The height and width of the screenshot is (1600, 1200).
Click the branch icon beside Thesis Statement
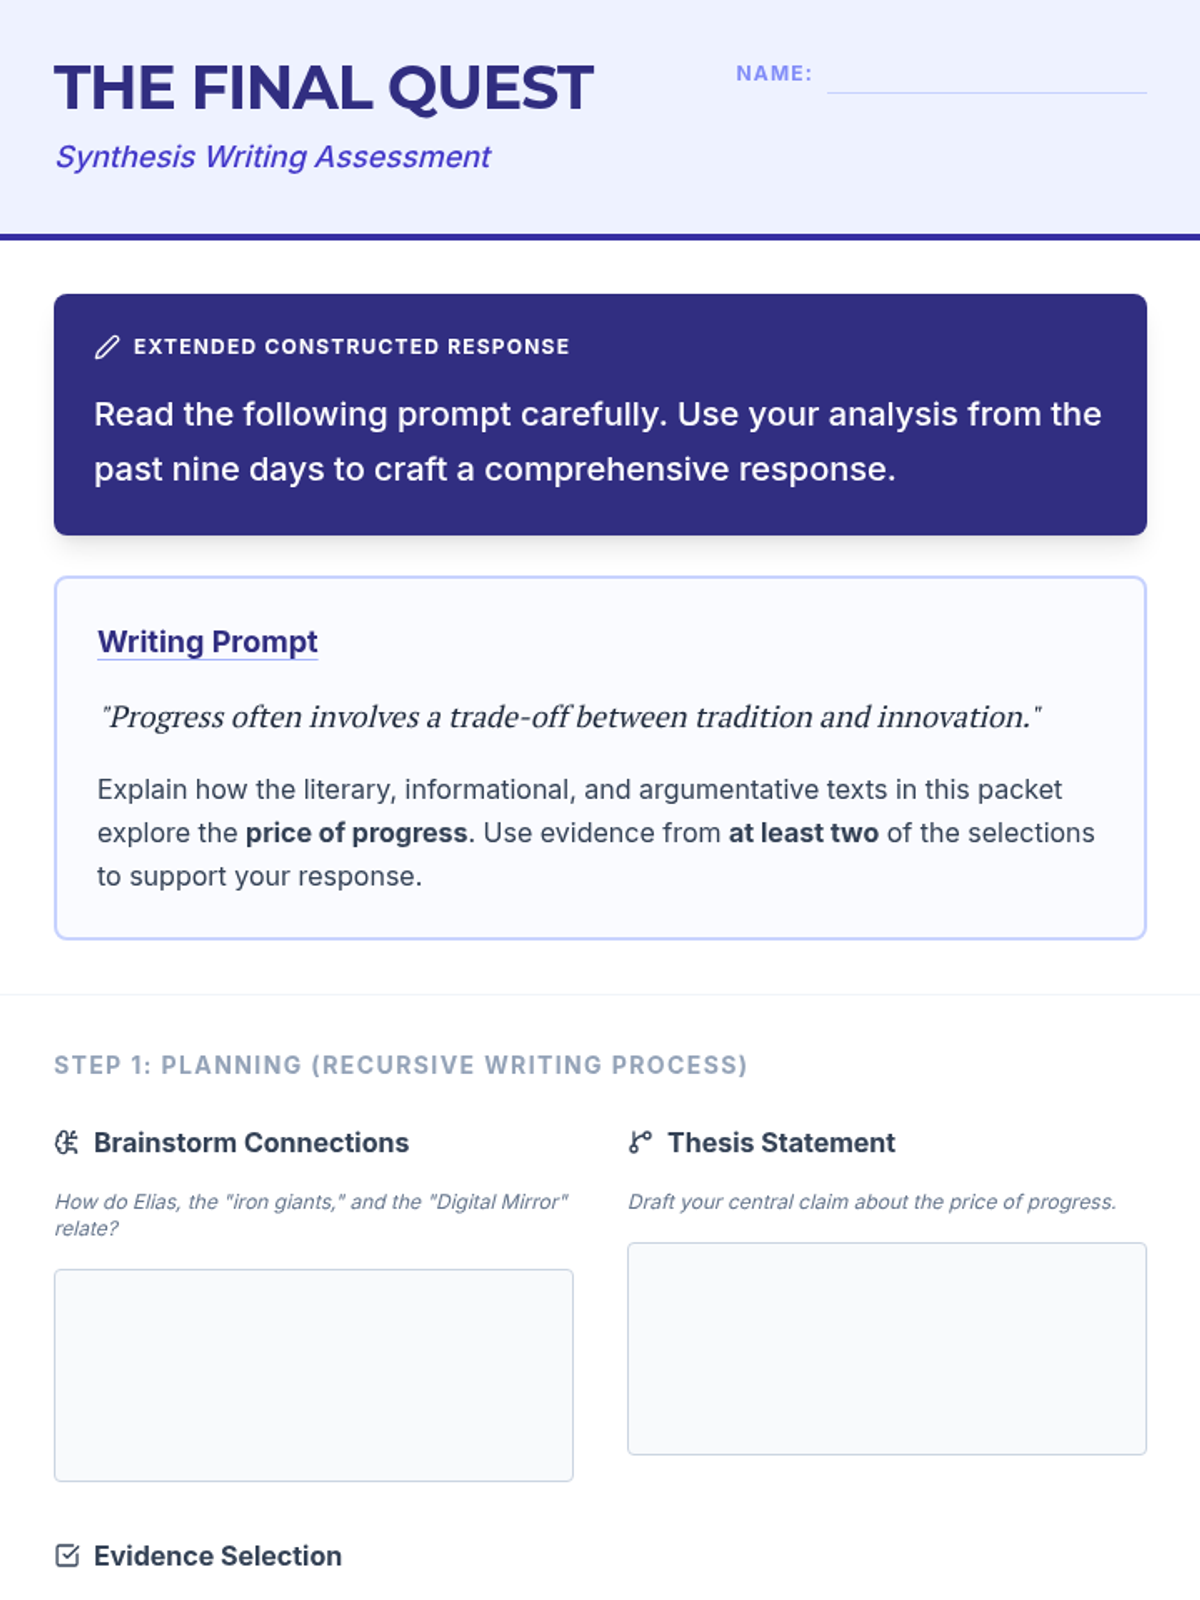(x=640, y=1142)
